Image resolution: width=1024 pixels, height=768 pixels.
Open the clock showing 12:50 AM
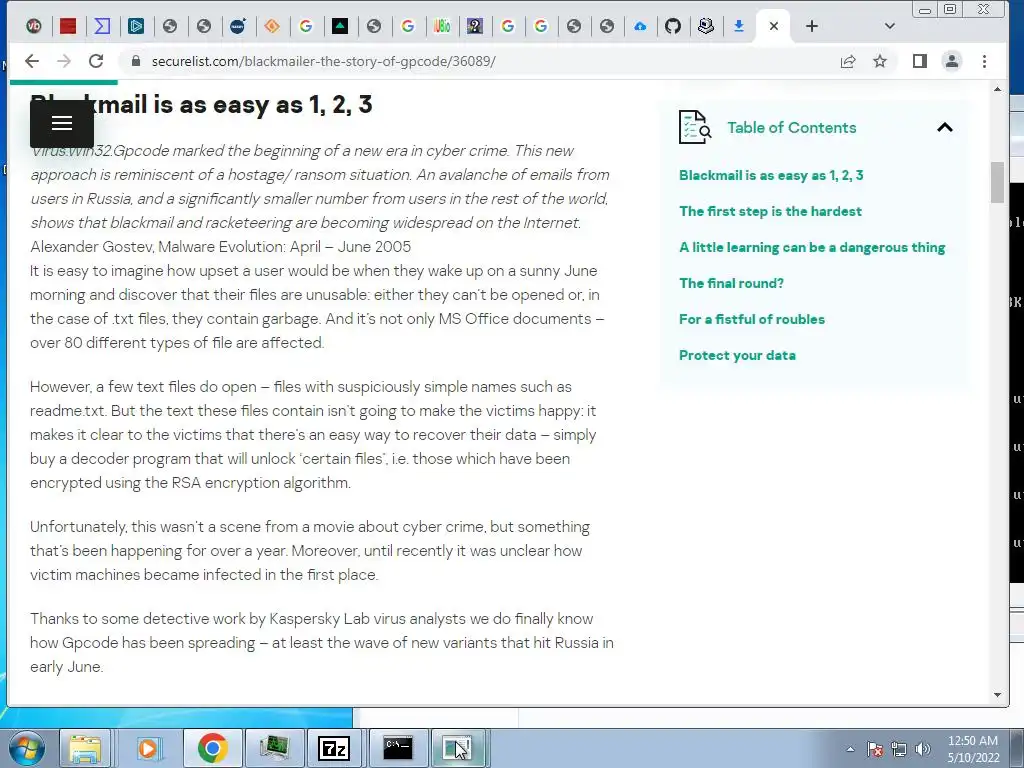click(x=973, y=749)
